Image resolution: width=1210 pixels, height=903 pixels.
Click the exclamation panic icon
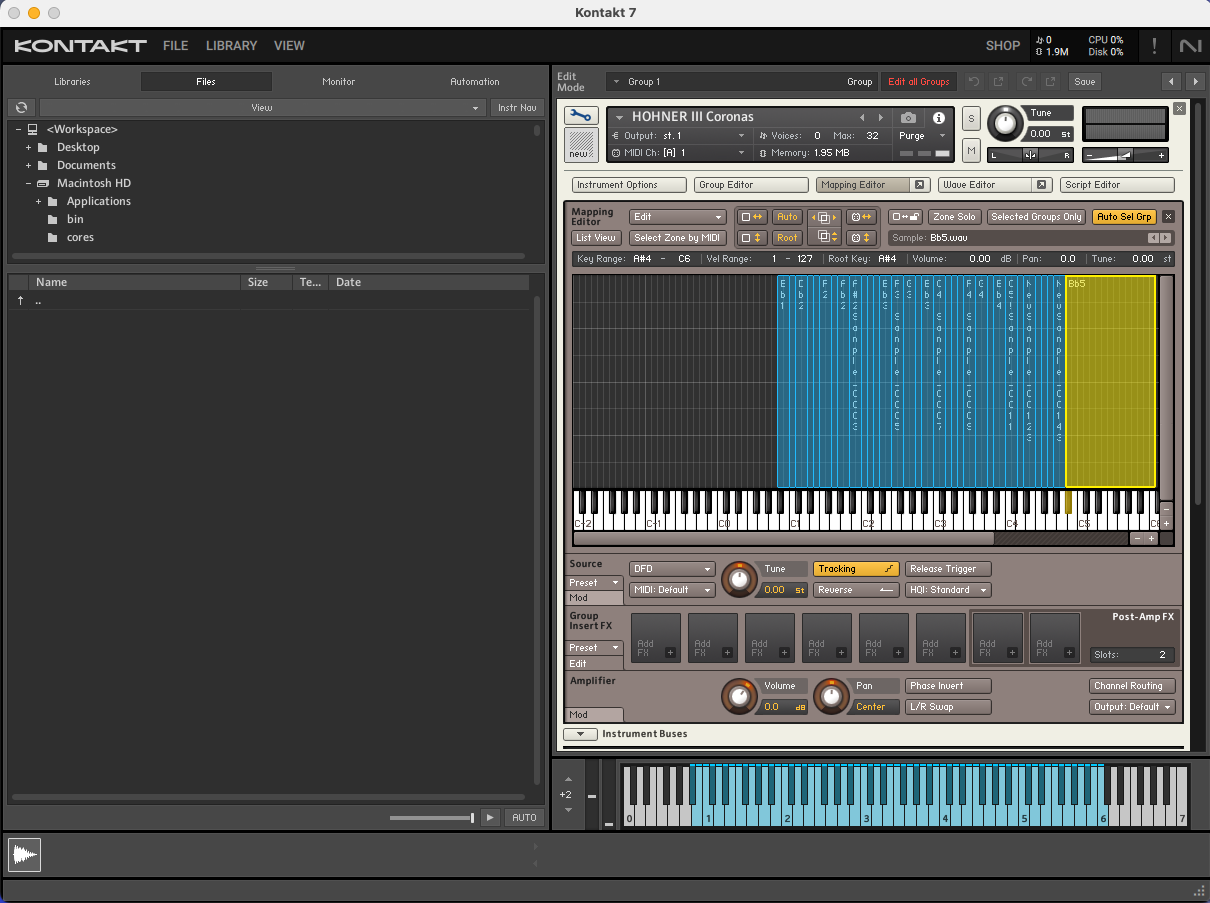1154,46
